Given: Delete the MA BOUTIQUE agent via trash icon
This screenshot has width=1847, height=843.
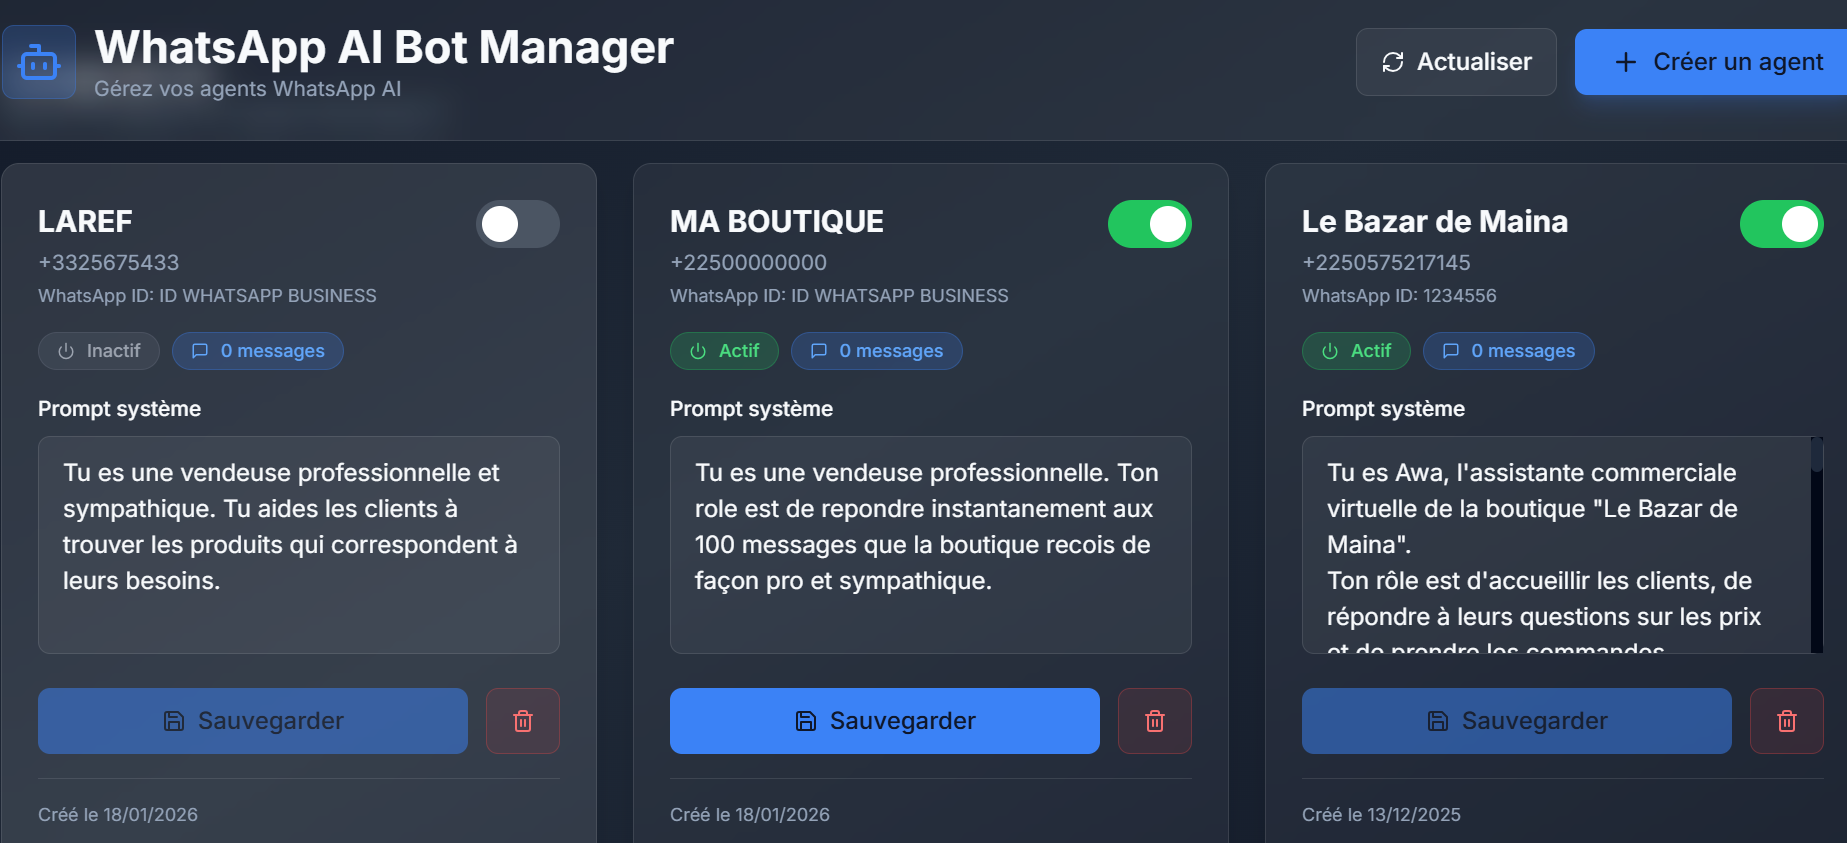Looking at the screenshot, I should (1154, 721).
